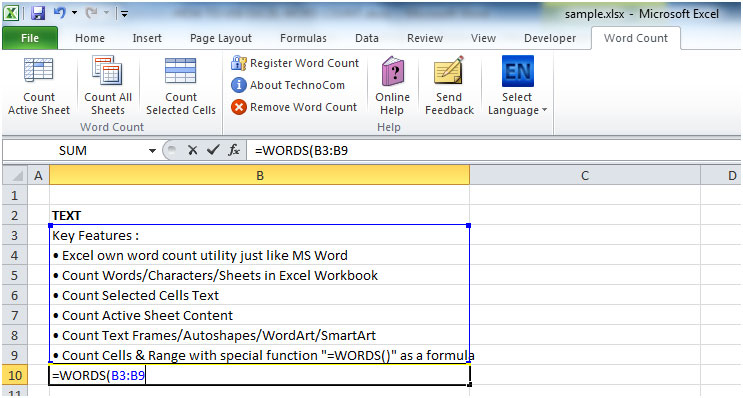The width and height of the screenshot is (743, 398).
Task: Click the Undo arrow icon
Action: [x=60, y=13]
